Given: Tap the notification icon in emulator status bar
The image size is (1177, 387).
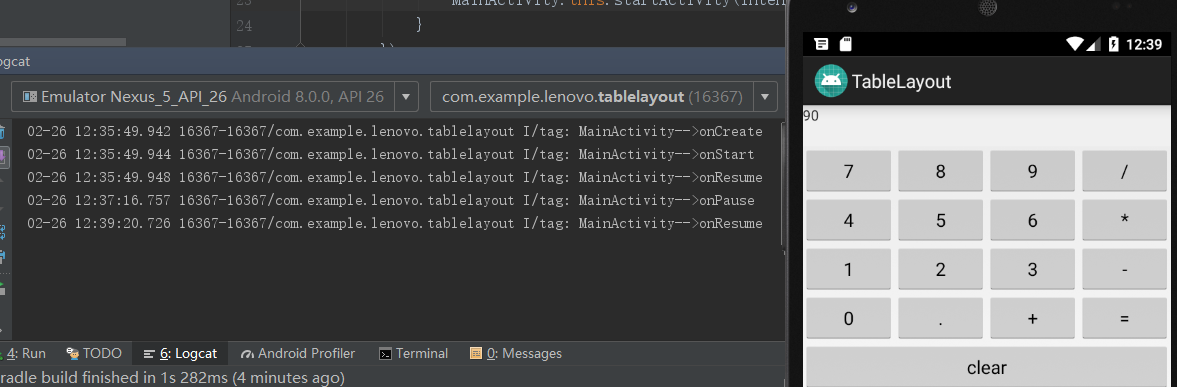Looking at the screenshot, I should (822, 44).
